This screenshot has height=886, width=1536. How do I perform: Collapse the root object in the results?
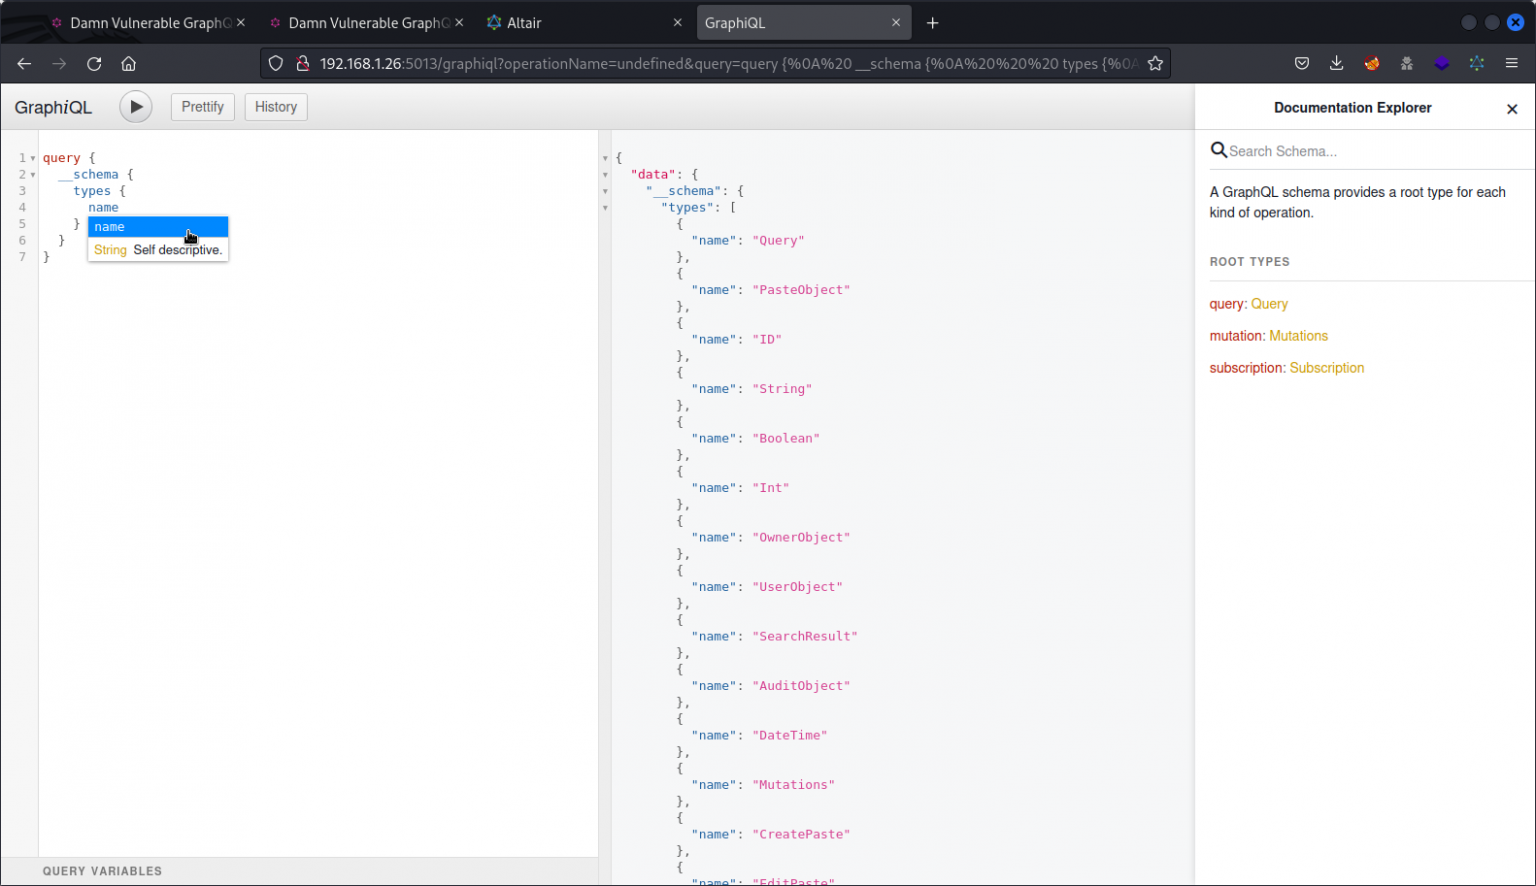(x=605, y=158)
